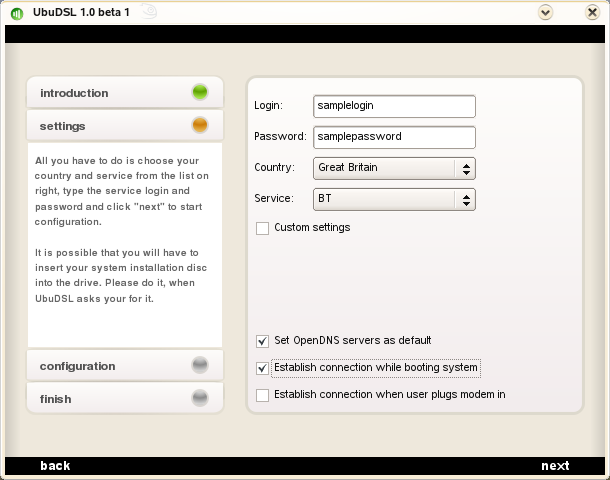610x480 pixels.
Task: Click the 'It is possible that you' paragraph
Action: pos(121,275)
